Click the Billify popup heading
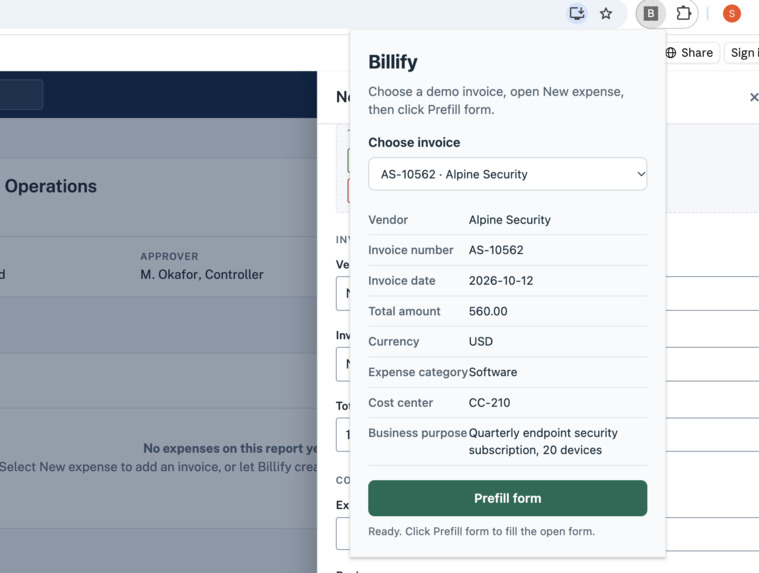The width and height of the screenshot is (759, 573). point(393,62)
